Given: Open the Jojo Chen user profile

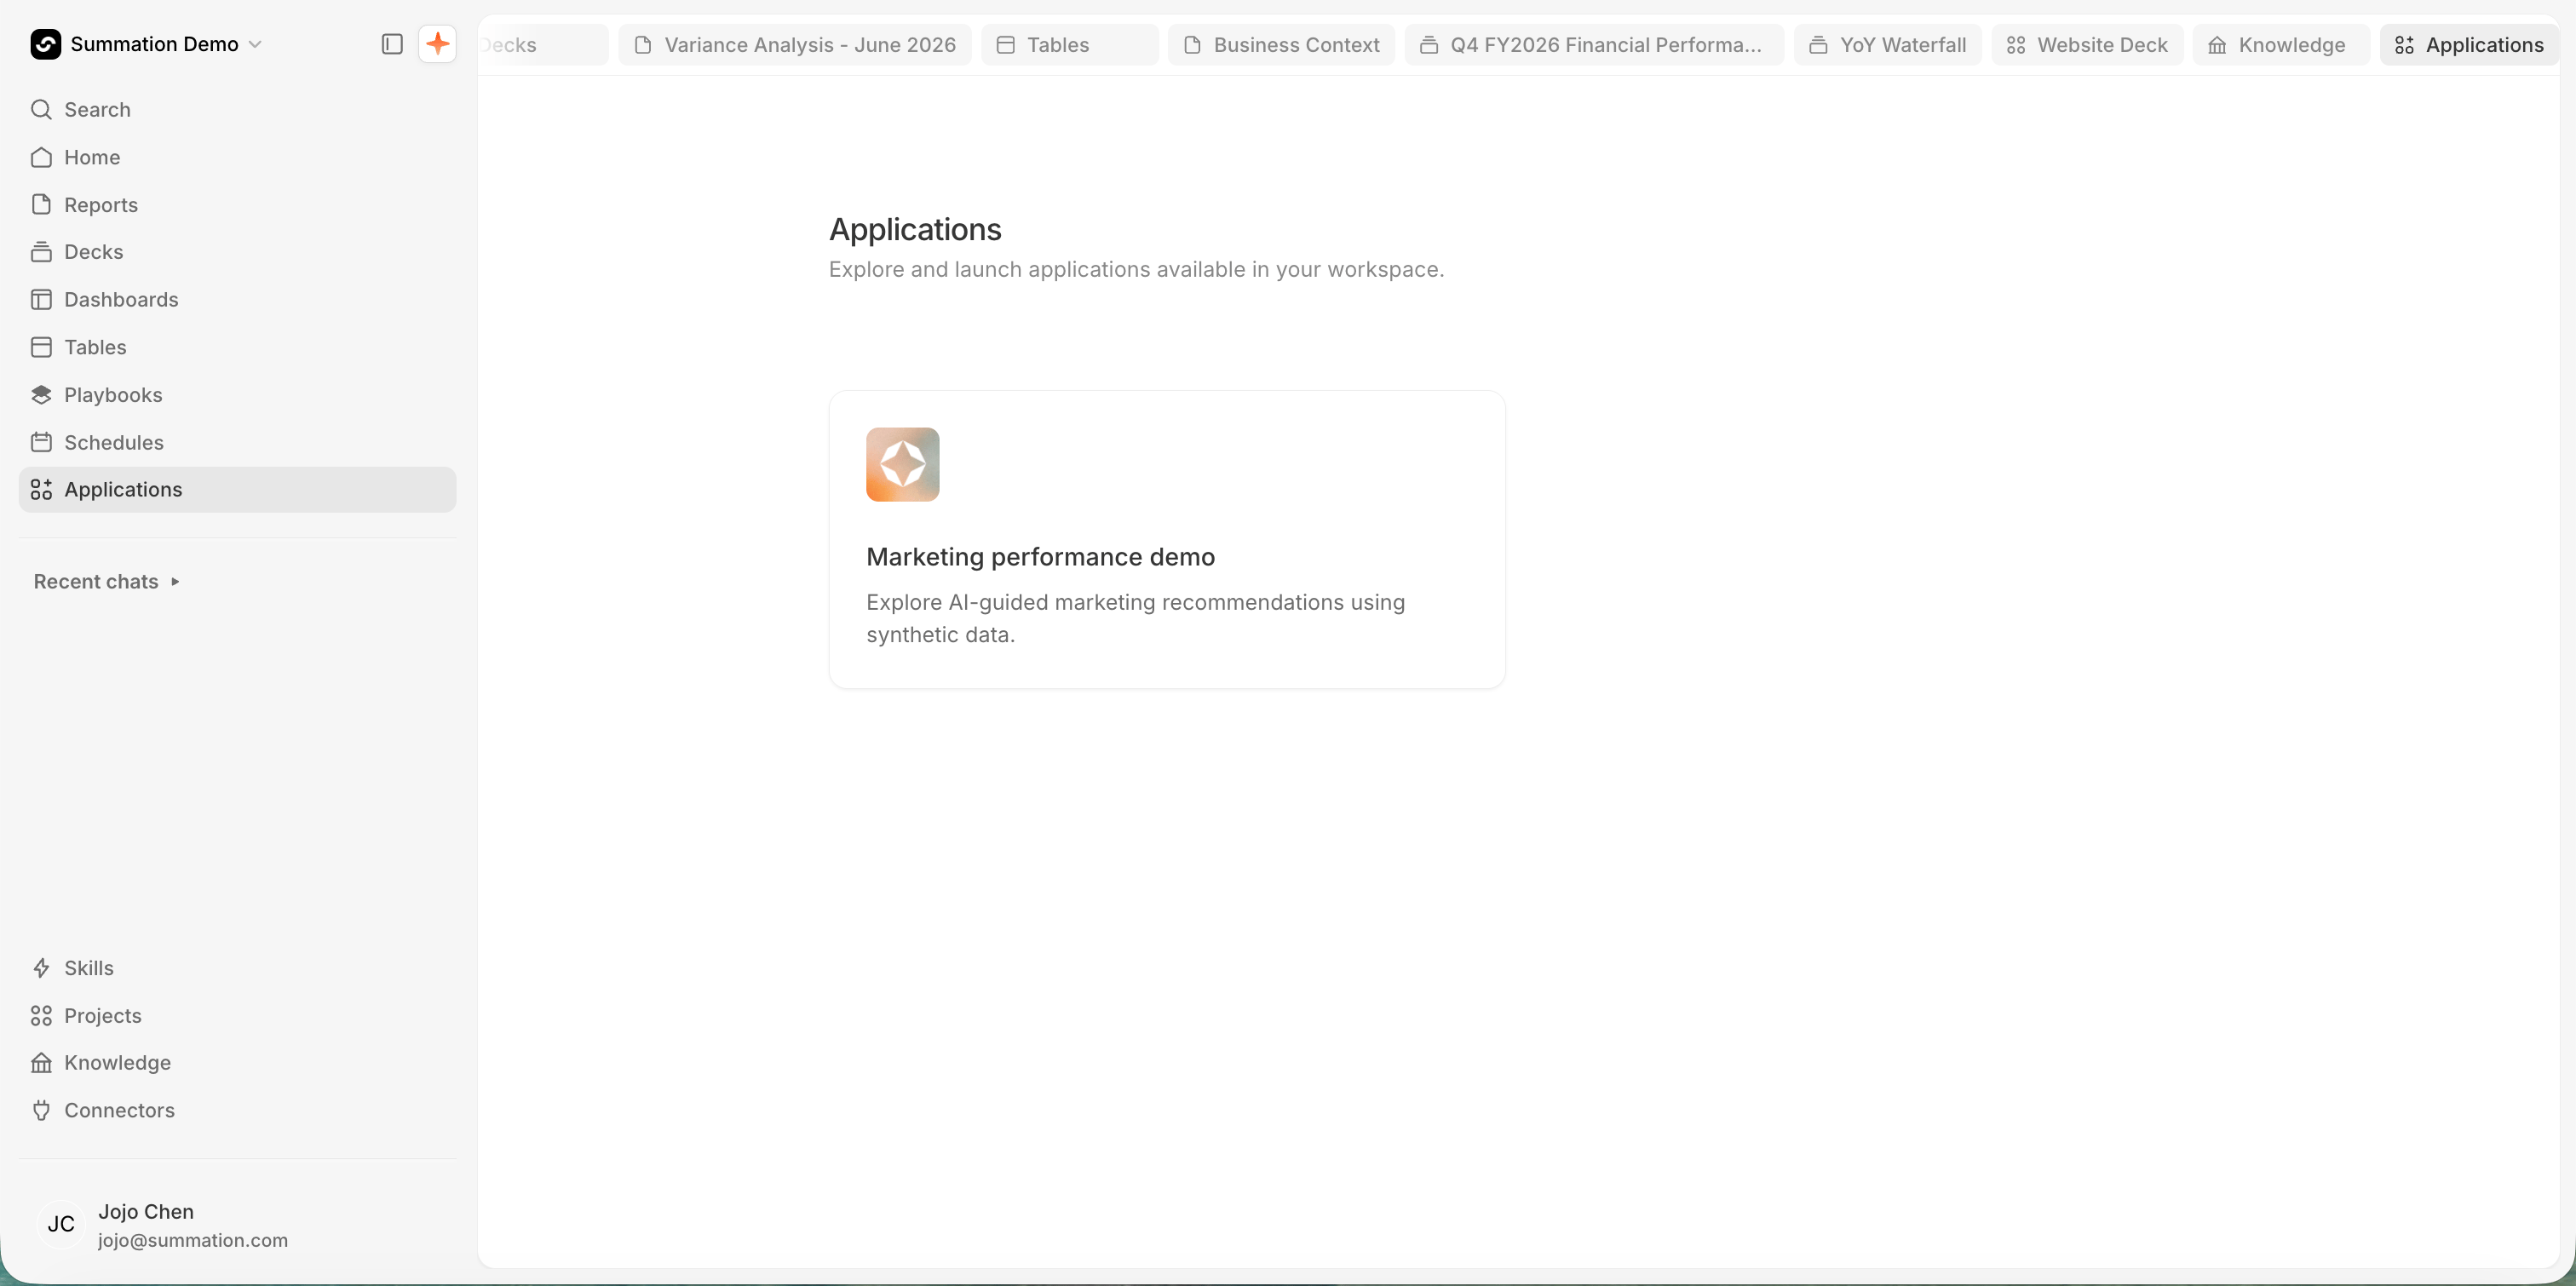Looking at the screenshot, I should pos(237,1224).
